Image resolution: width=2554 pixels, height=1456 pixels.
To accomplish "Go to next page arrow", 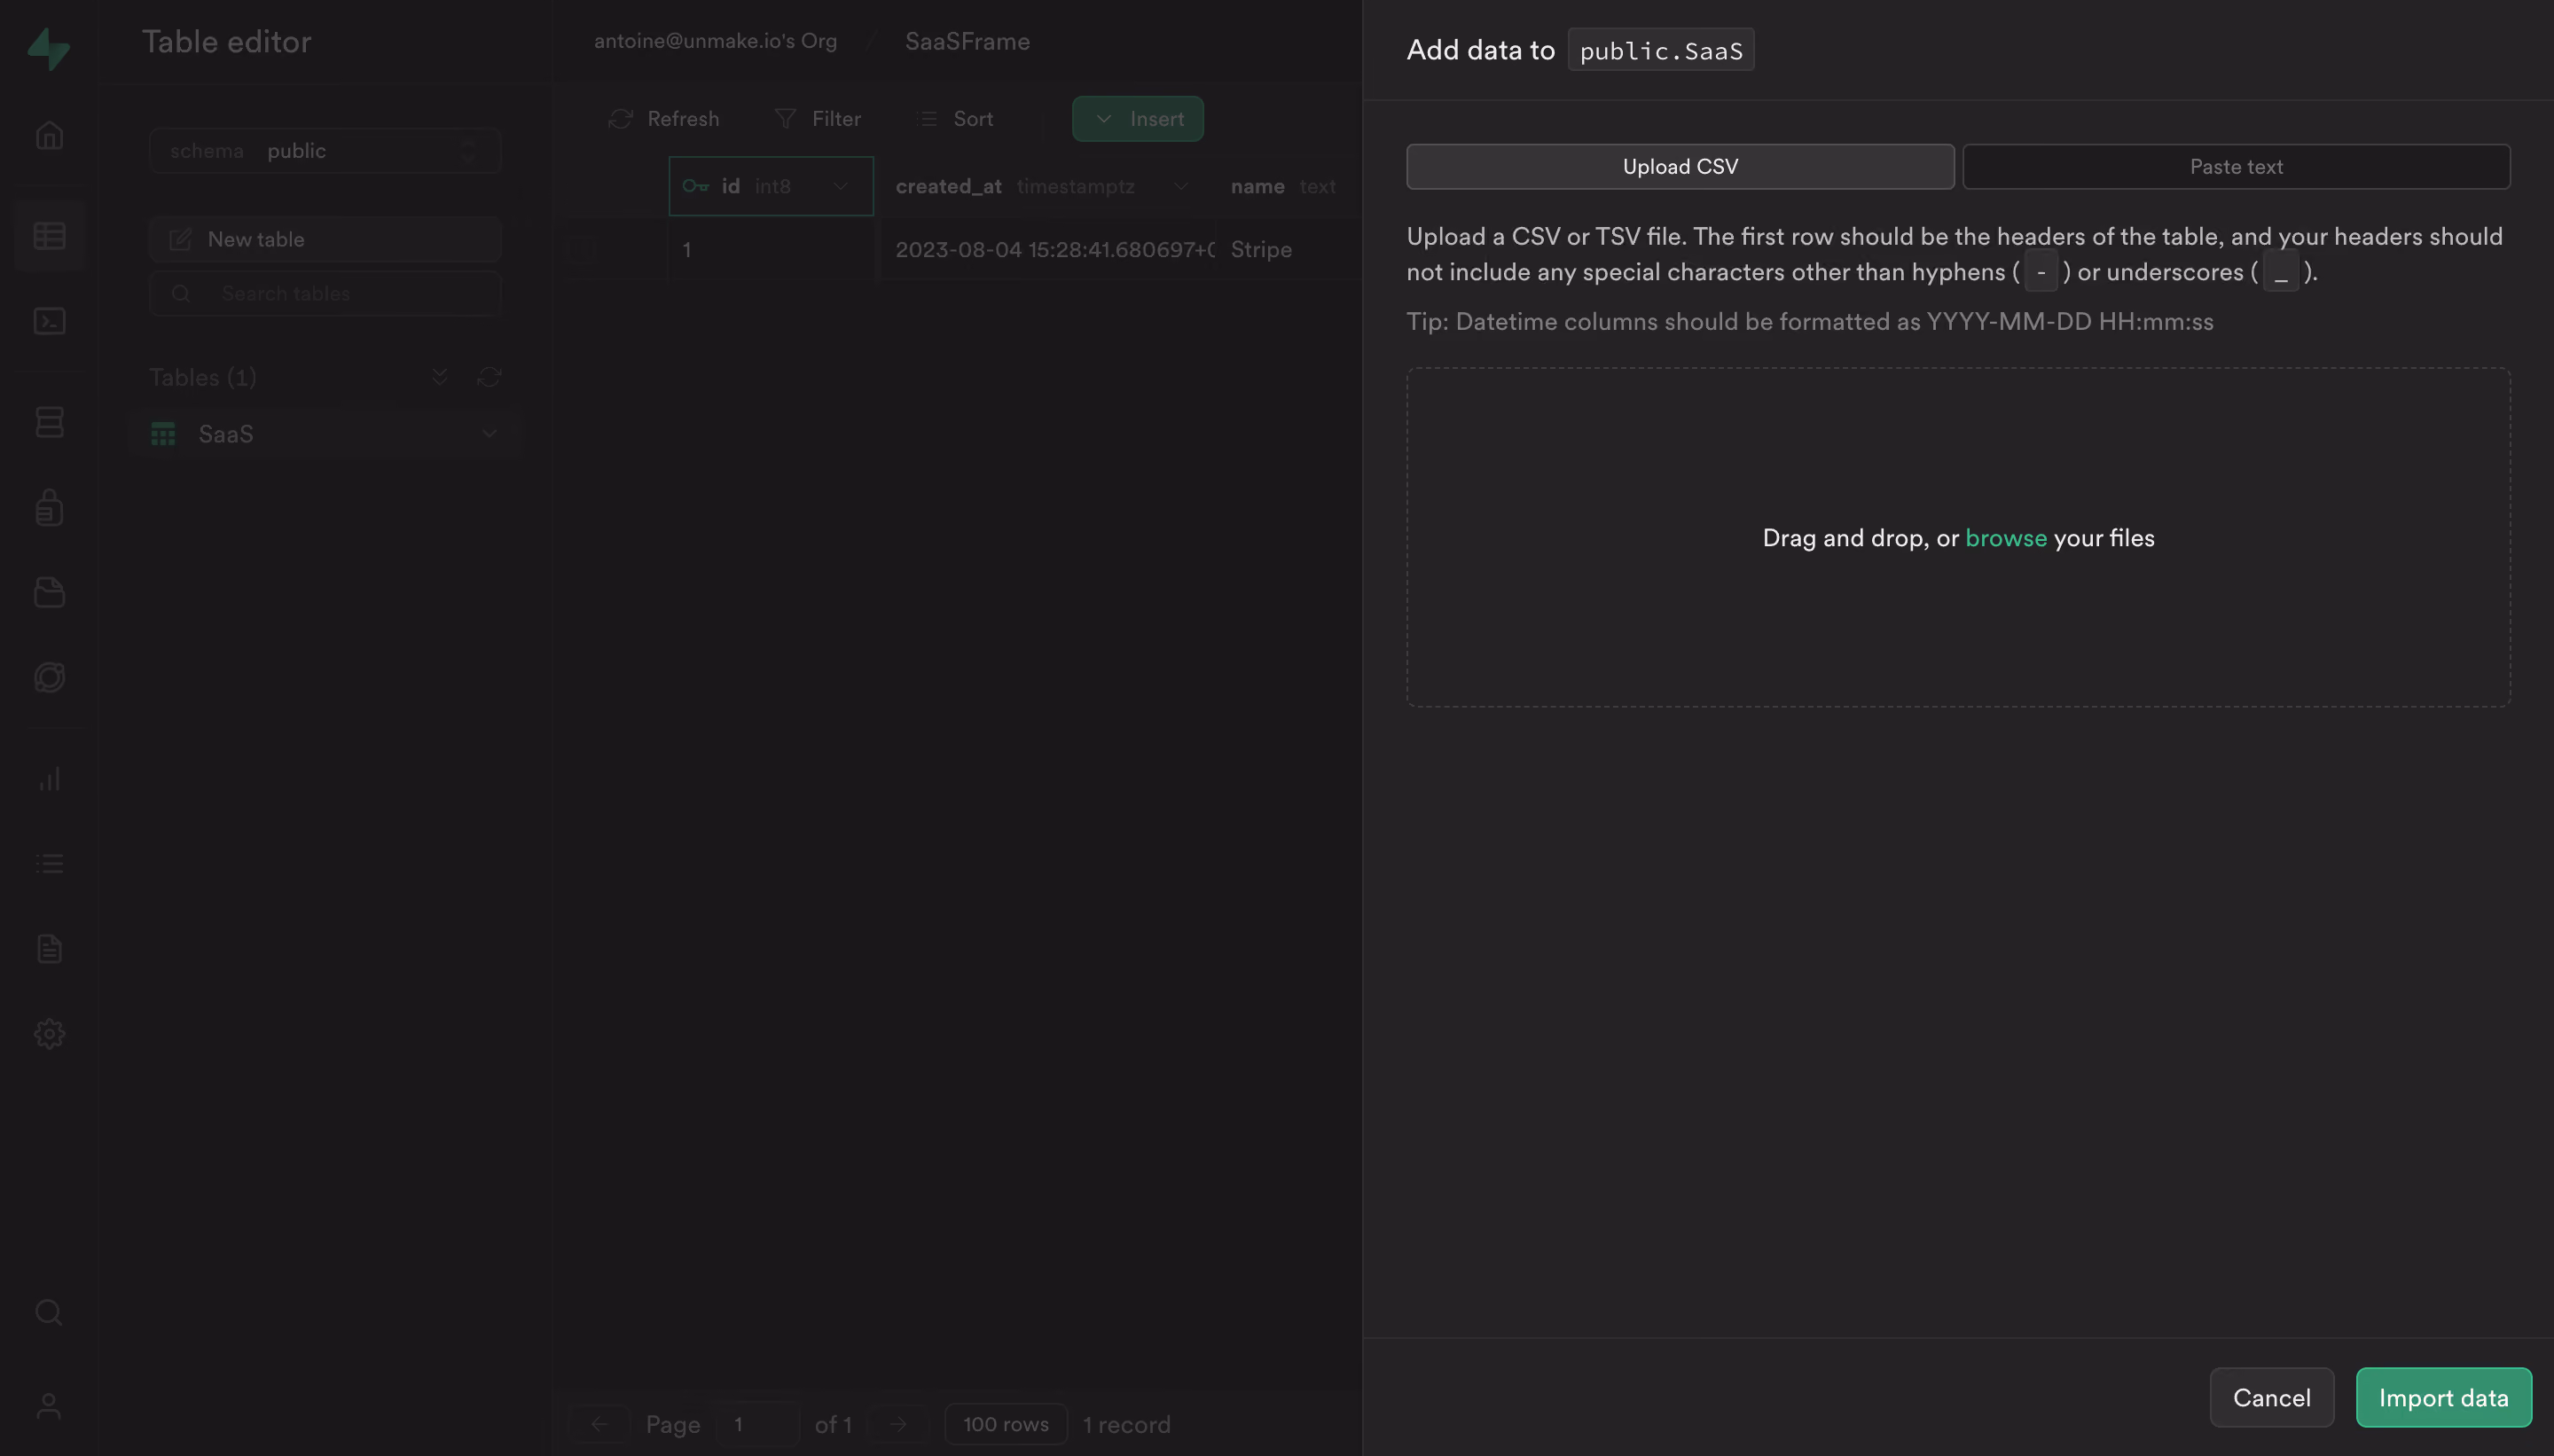I will coord(898,1424).
